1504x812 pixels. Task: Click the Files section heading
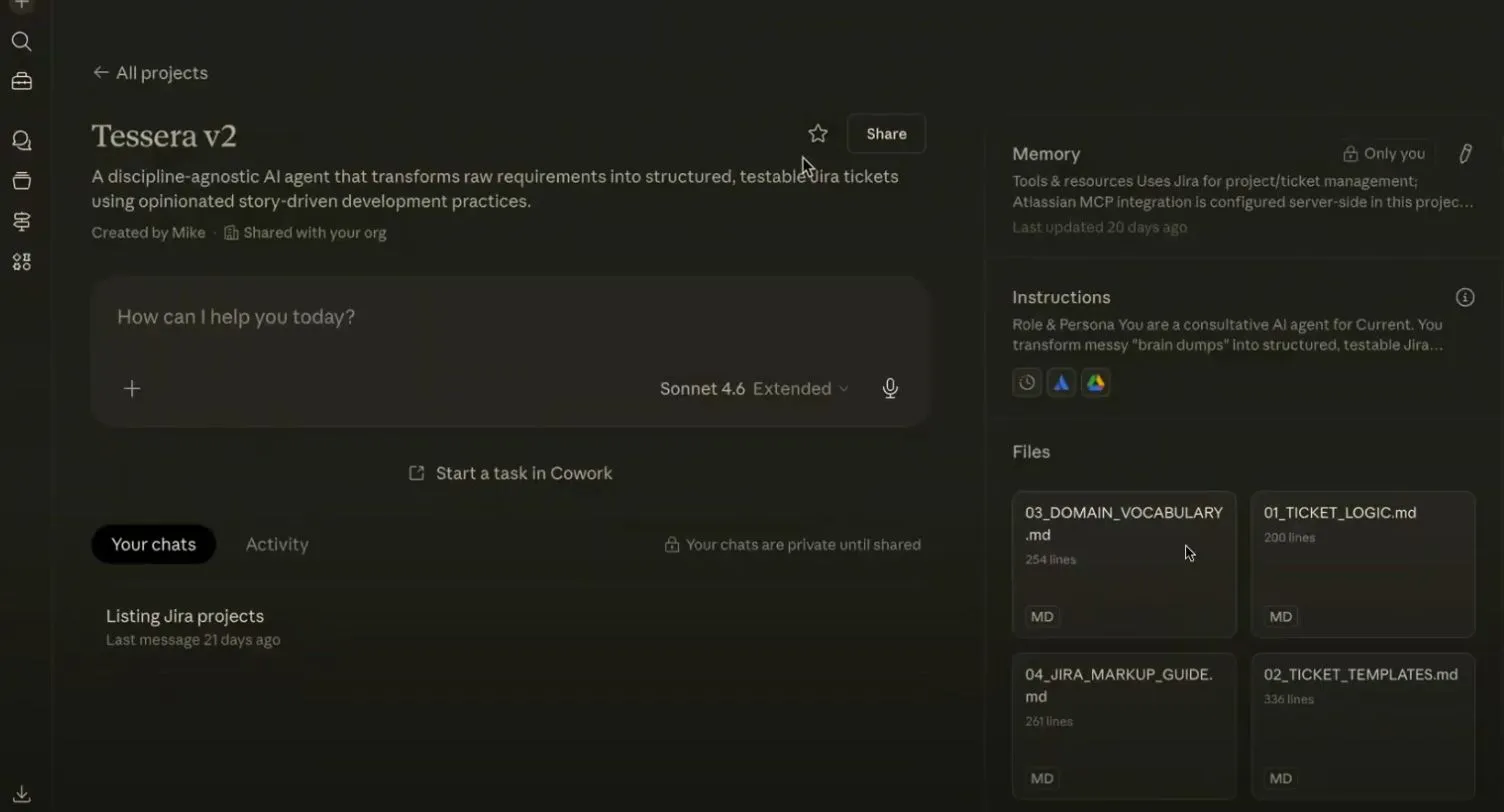pyautogui.click(x=1031, y=452)
